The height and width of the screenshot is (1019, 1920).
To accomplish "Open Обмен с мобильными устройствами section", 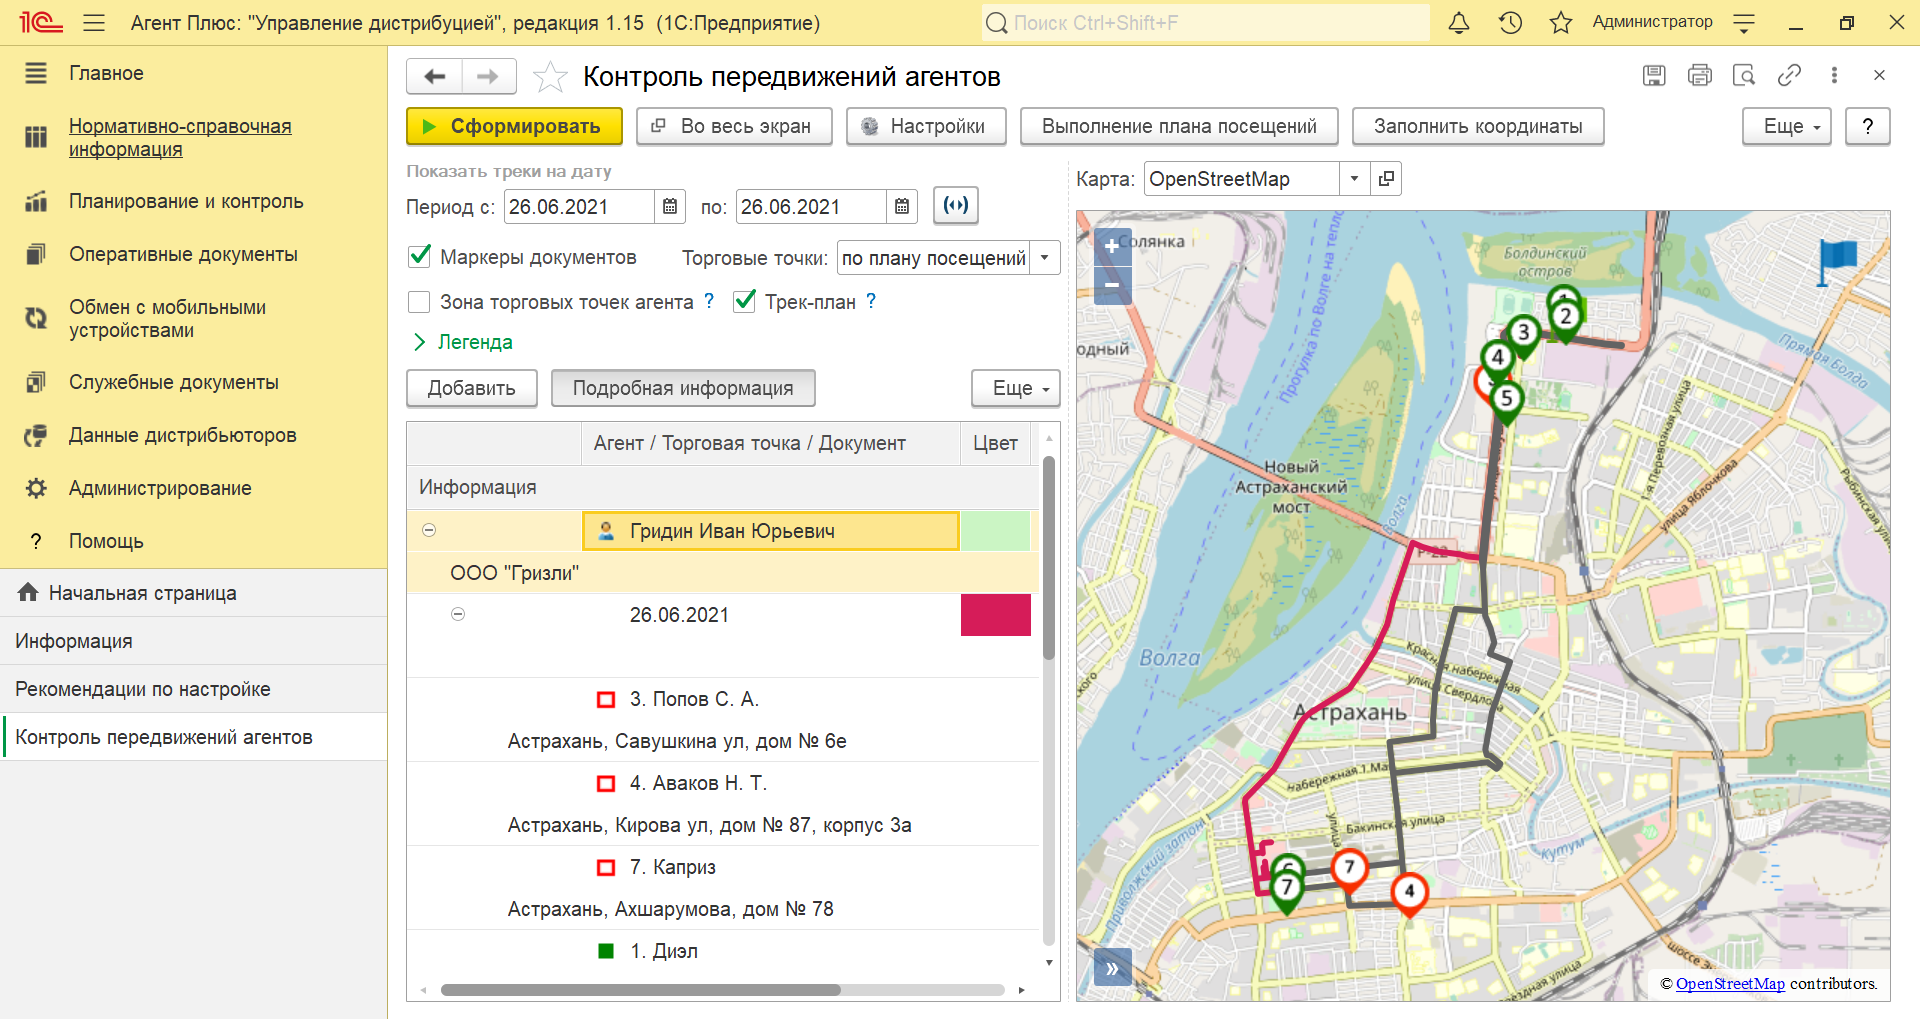I will coord(167,318).
